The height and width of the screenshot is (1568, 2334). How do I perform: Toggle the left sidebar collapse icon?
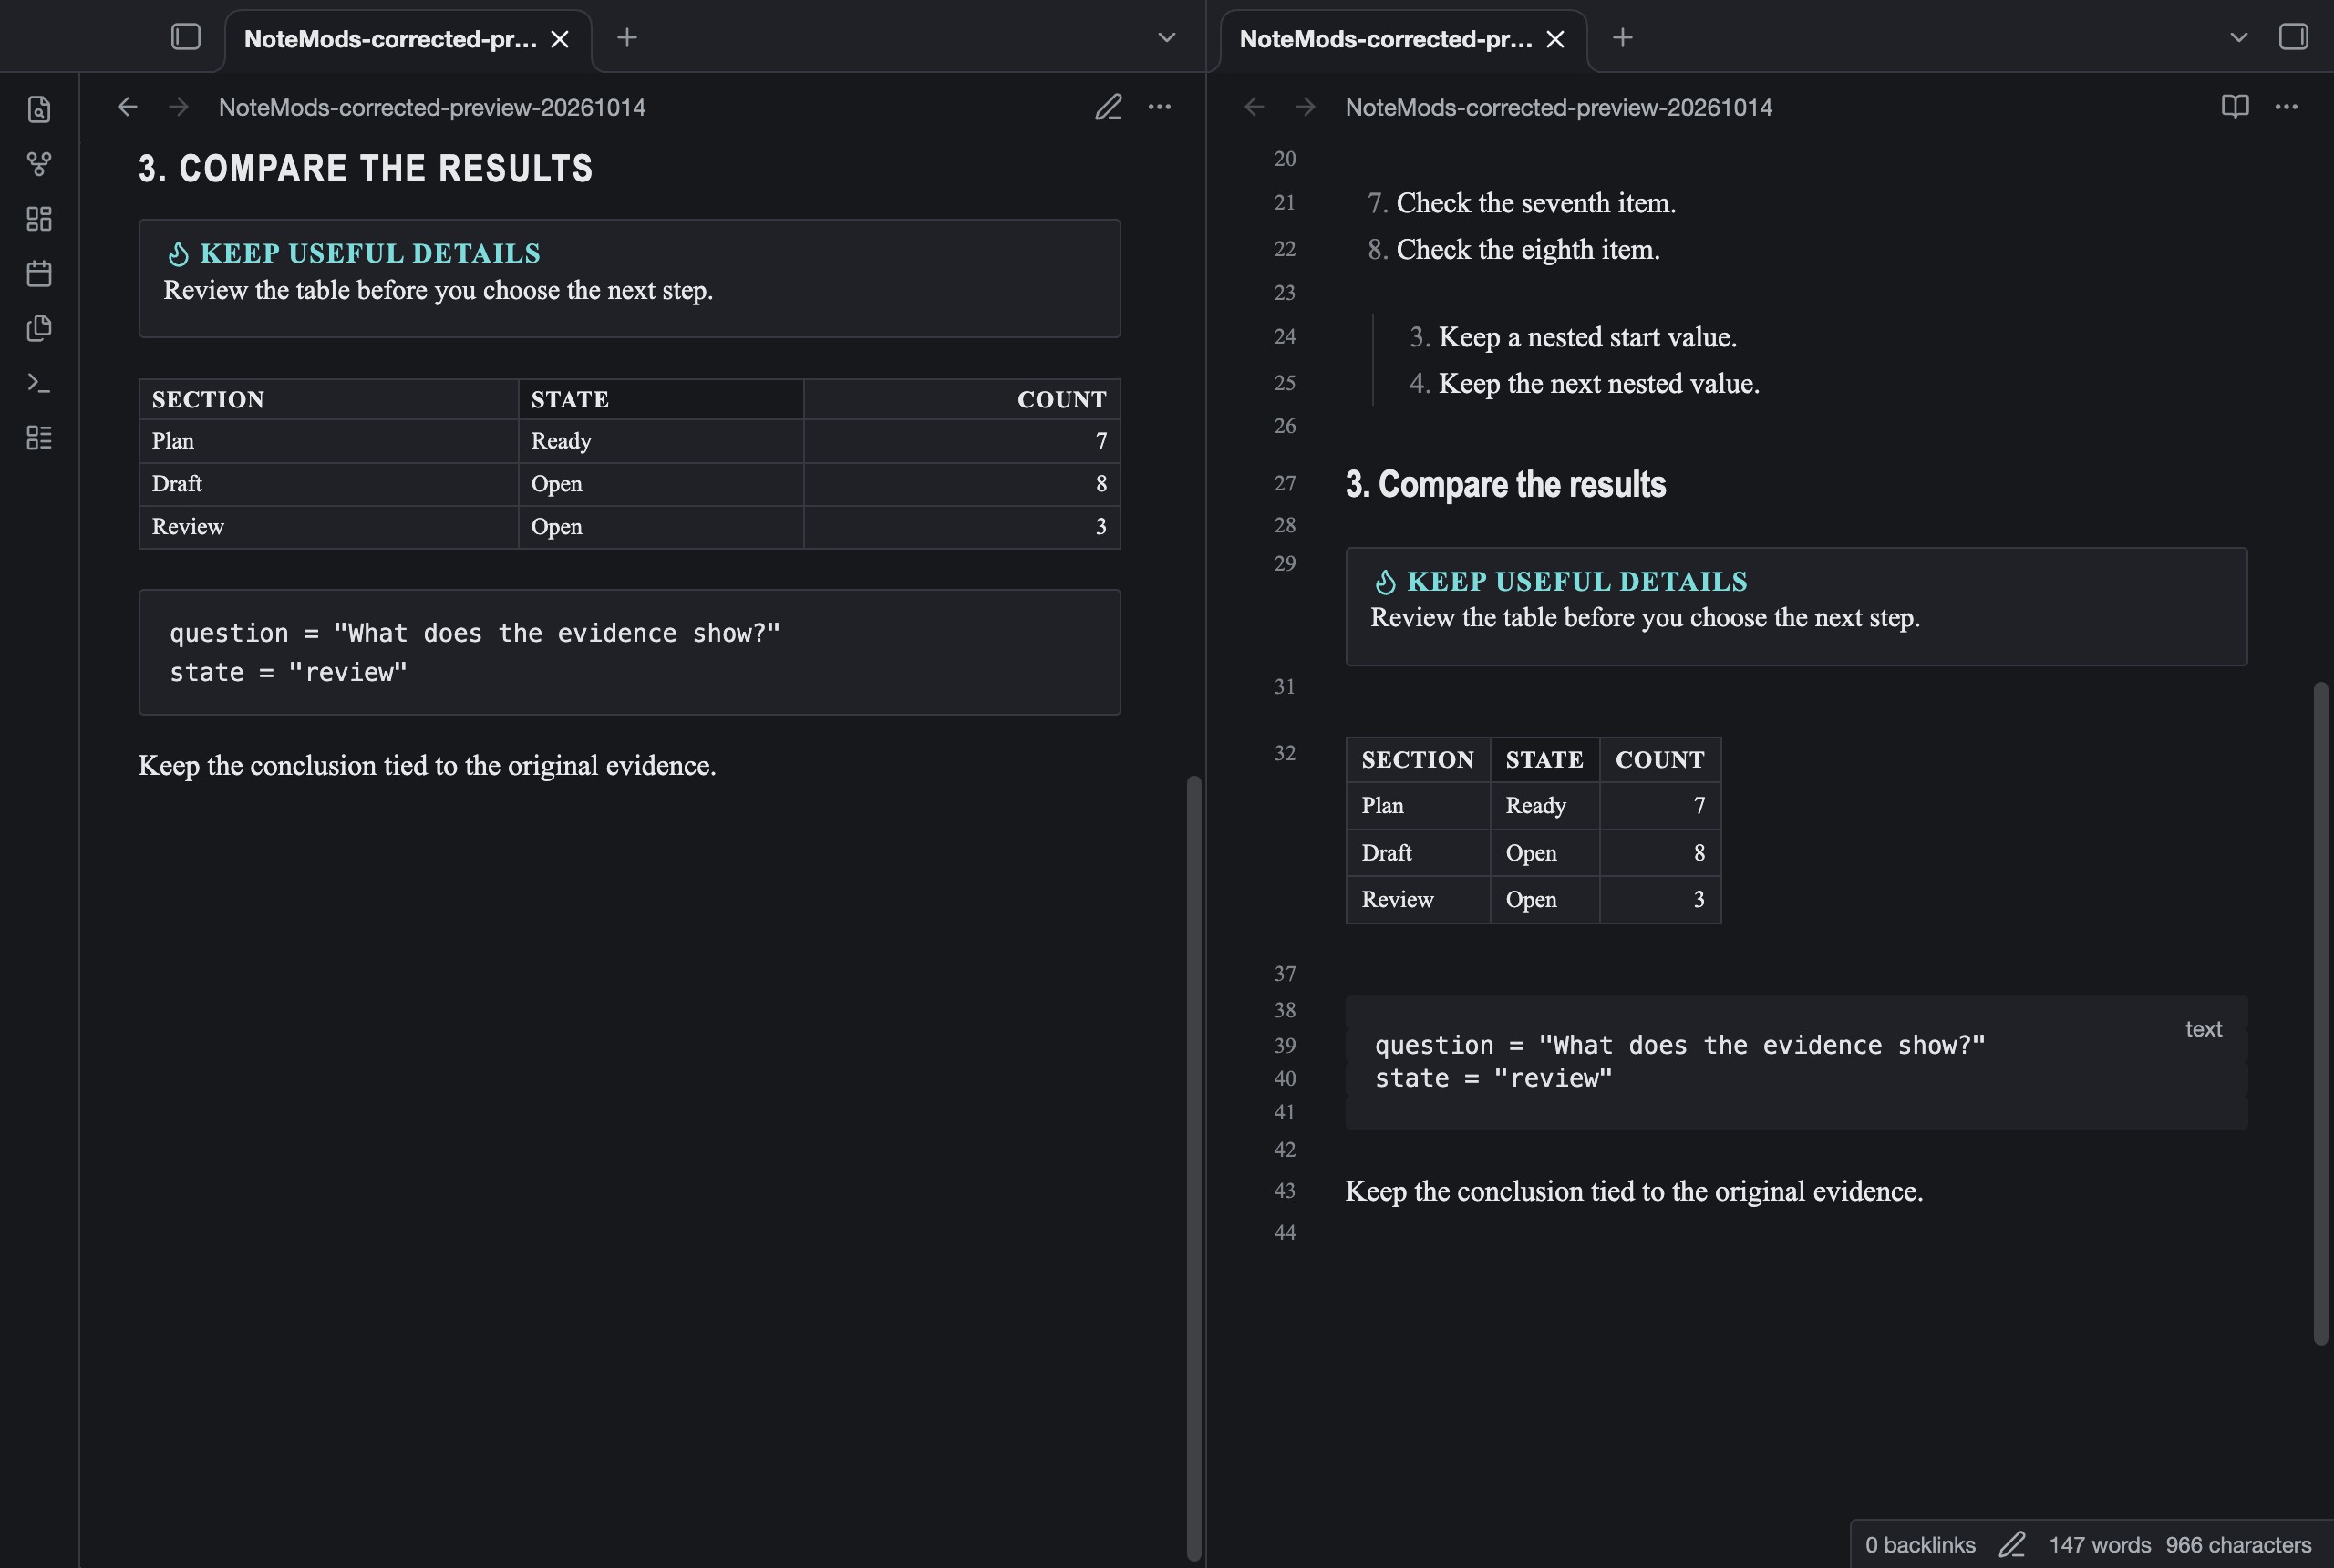[x=186, y=37]
